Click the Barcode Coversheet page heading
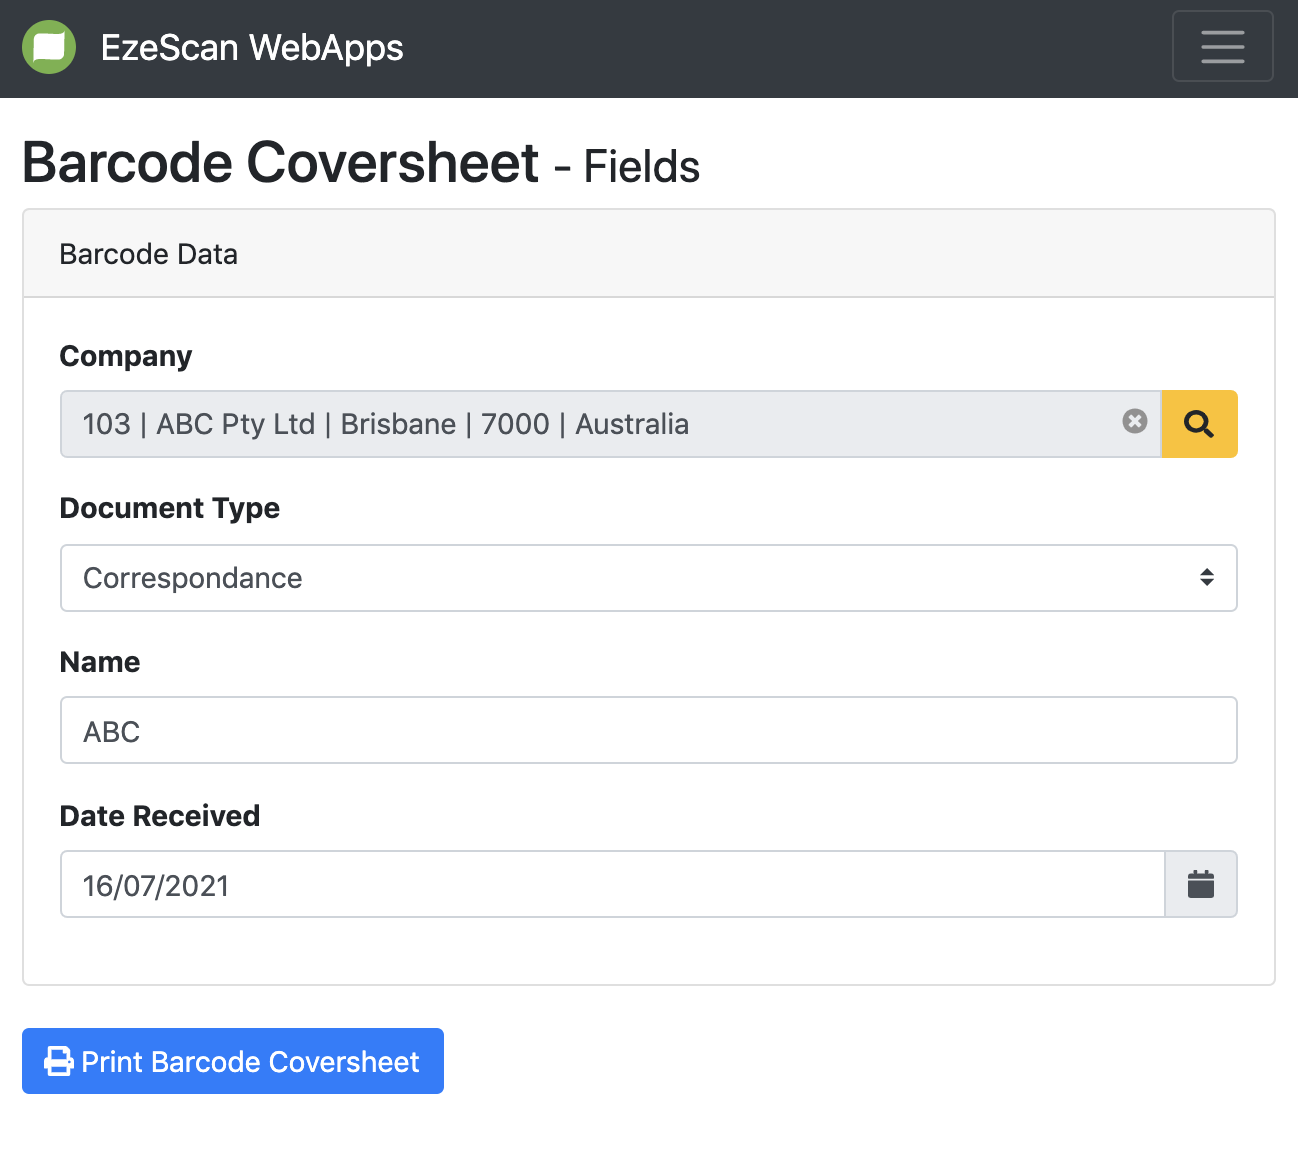The height and width of the screenshot is (1152, 1298). (x=361, y=163)
